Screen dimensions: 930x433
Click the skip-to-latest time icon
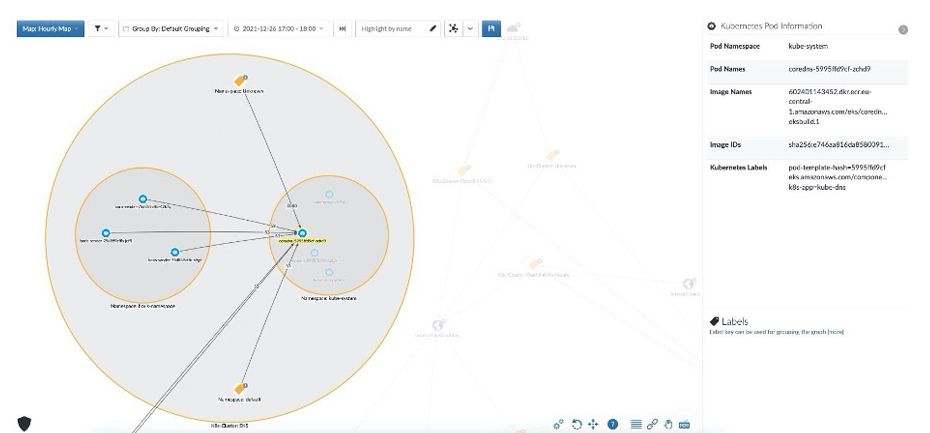(x=343, y=28)
